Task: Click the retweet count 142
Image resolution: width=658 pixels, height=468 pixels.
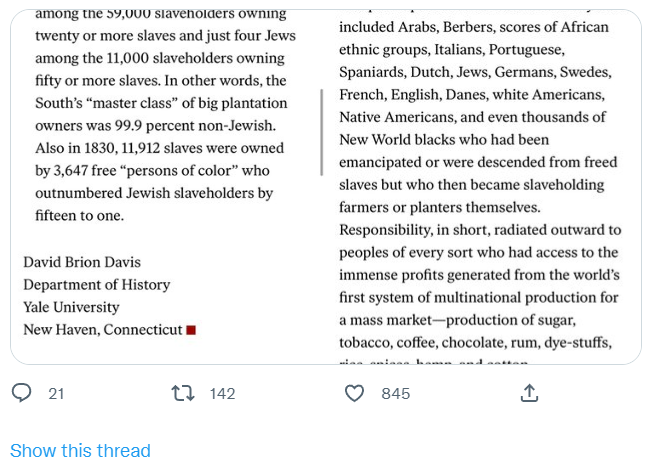Action: point(222,394)
